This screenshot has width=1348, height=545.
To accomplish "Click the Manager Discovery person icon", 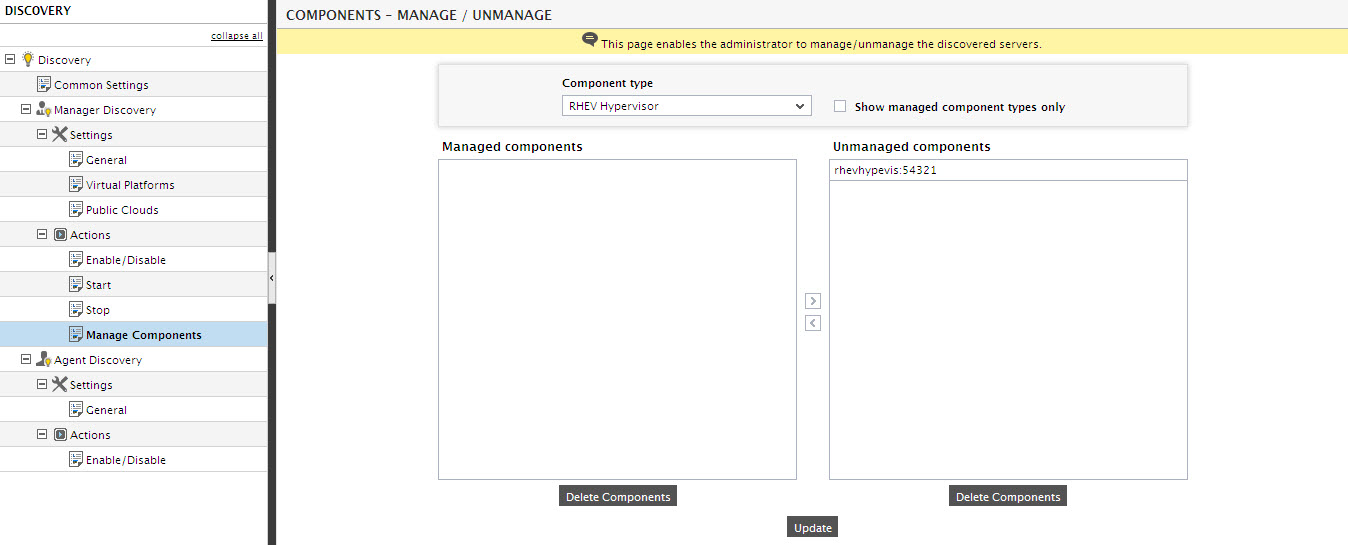I will pos(44,110).
